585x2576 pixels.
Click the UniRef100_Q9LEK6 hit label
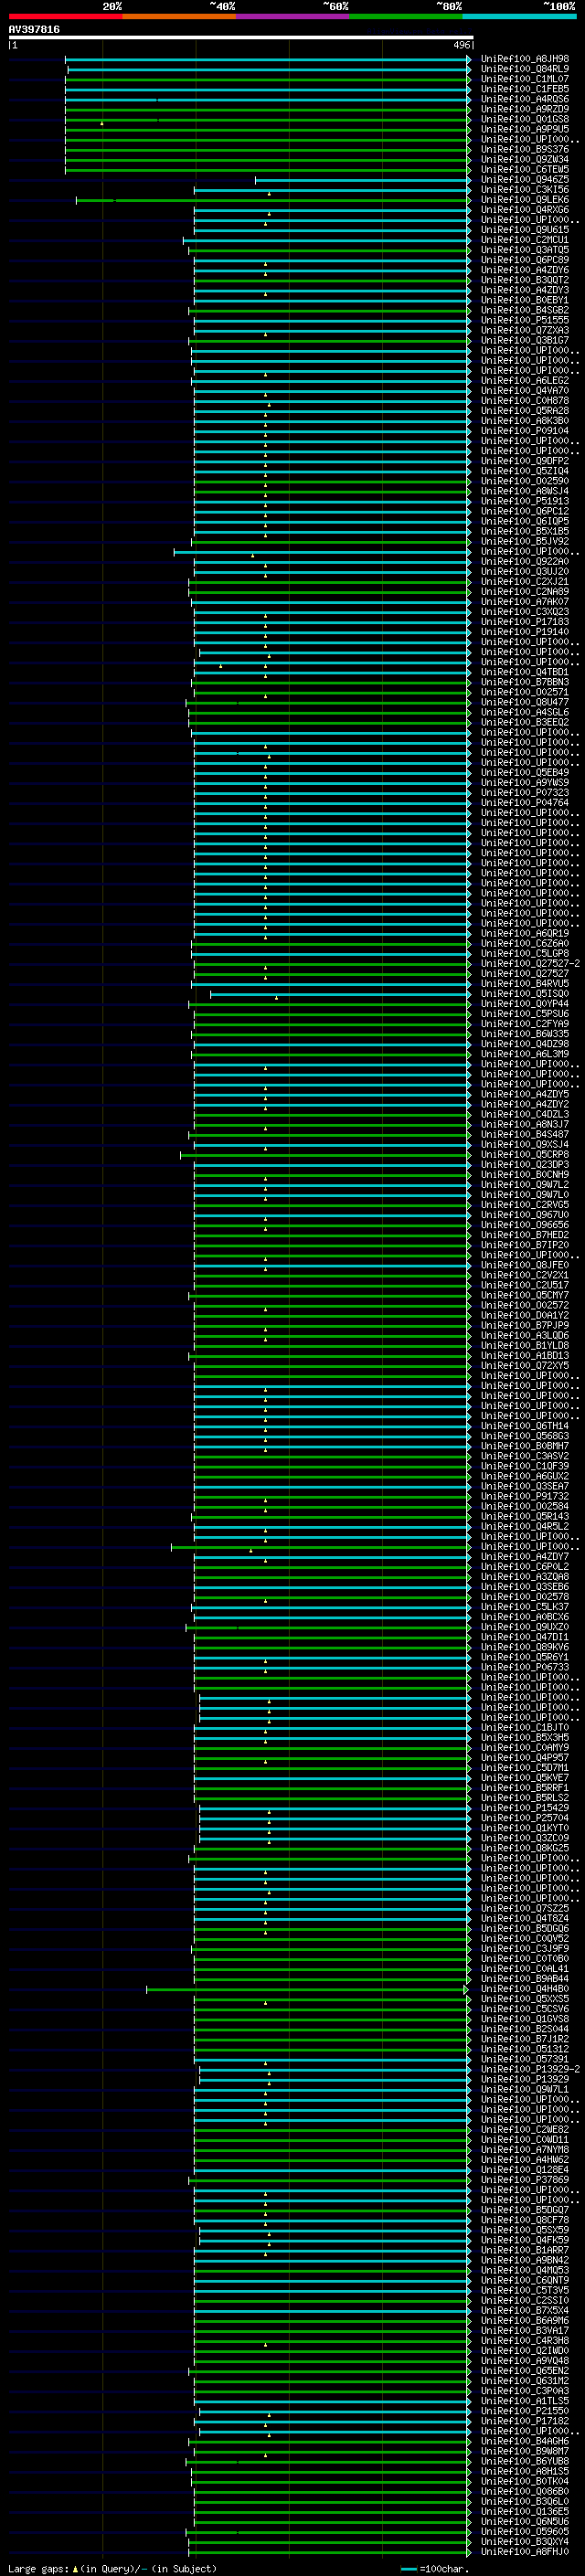[x=525, y=200]
